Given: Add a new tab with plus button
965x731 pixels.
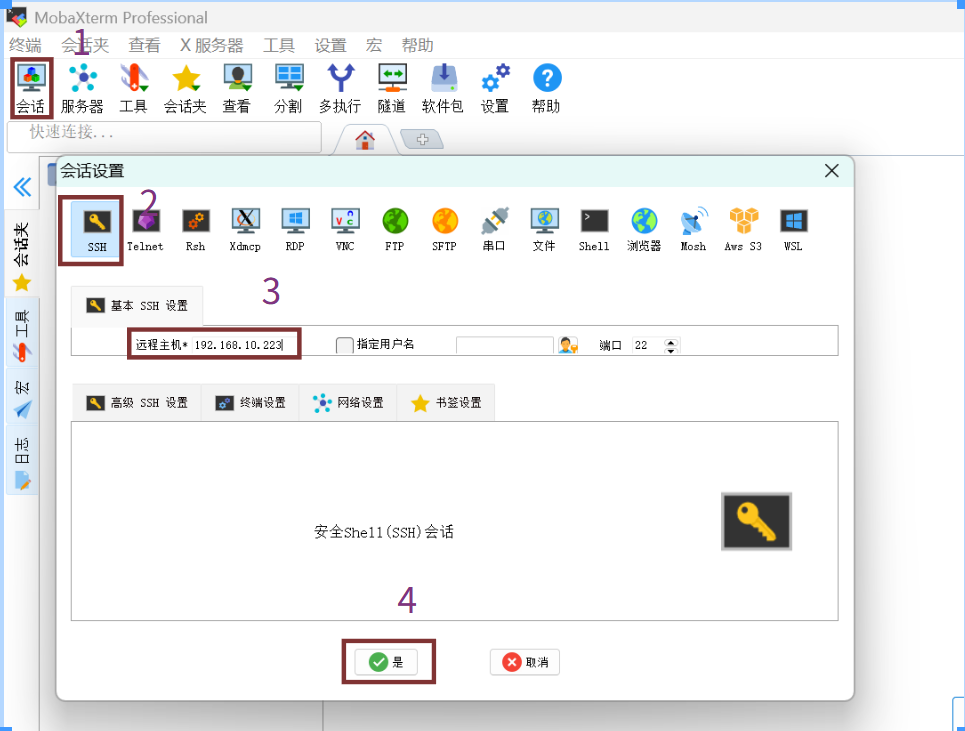Looking at the screenshot, I should (x=422, y=140).
